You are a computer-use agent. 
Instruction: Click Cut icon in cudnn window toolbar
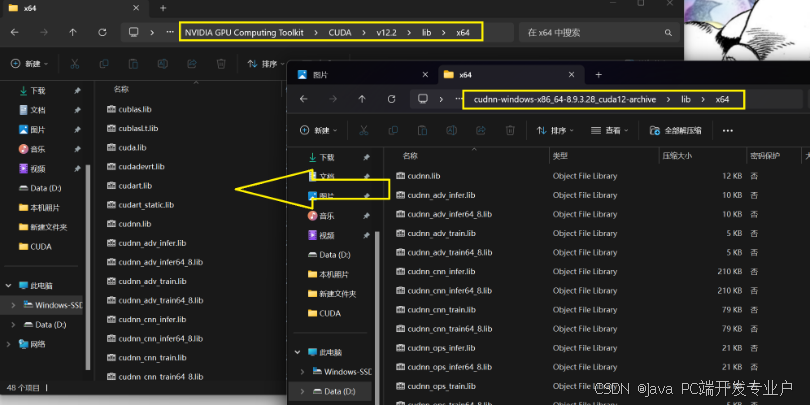click(x=364, y=131)
